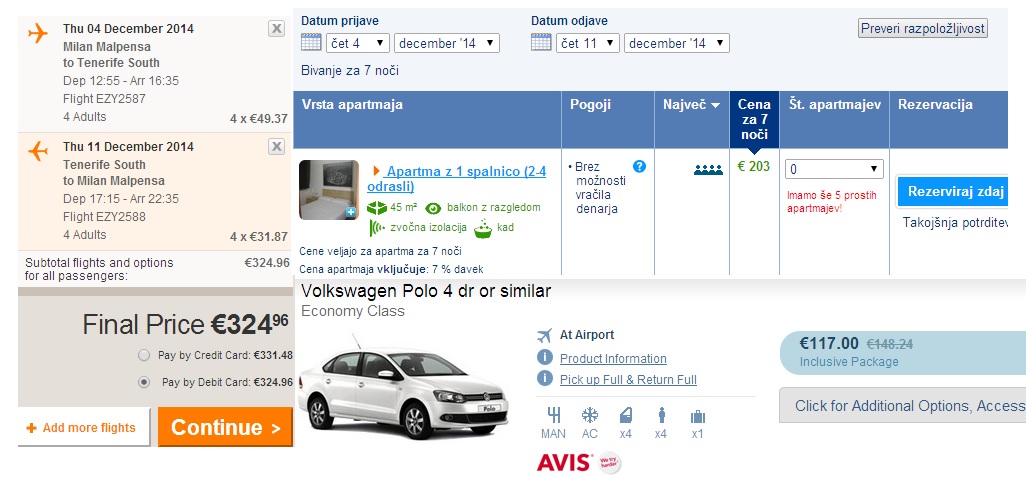The image size is (1026, 478).
Task: Click the Preveri razpoložljivost button
Action: 922,28
